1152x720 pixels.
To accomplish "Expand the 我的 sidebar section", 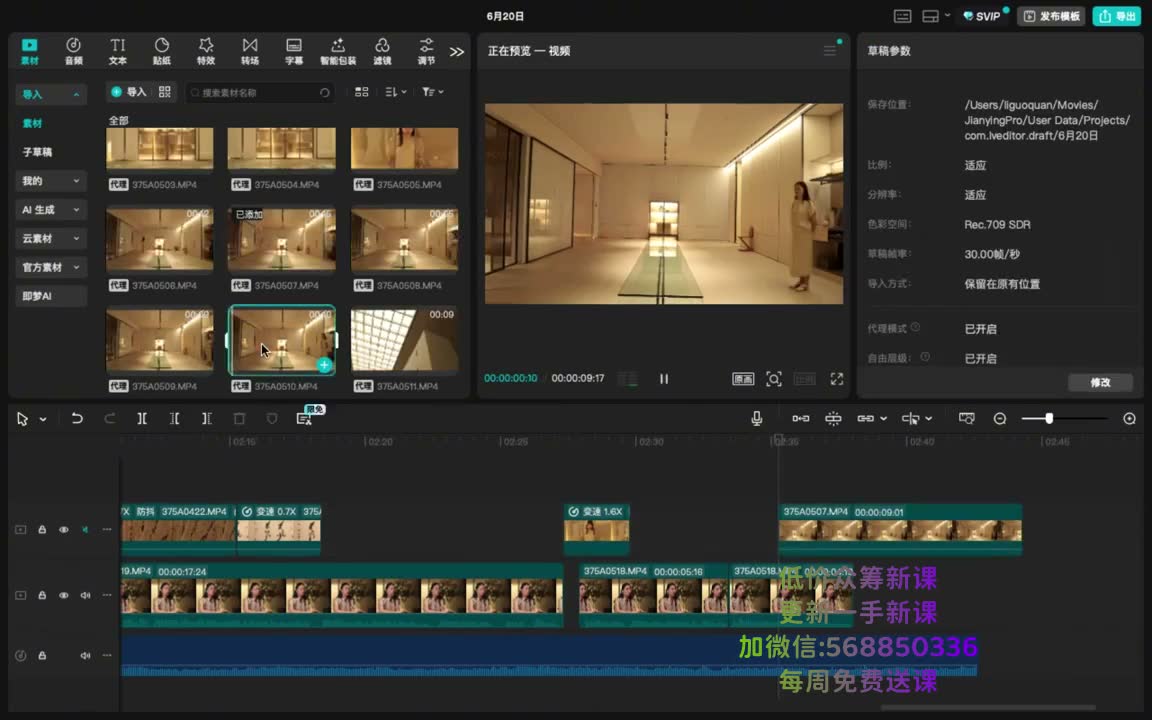I will pyautogui.click(x=51, y=181).
